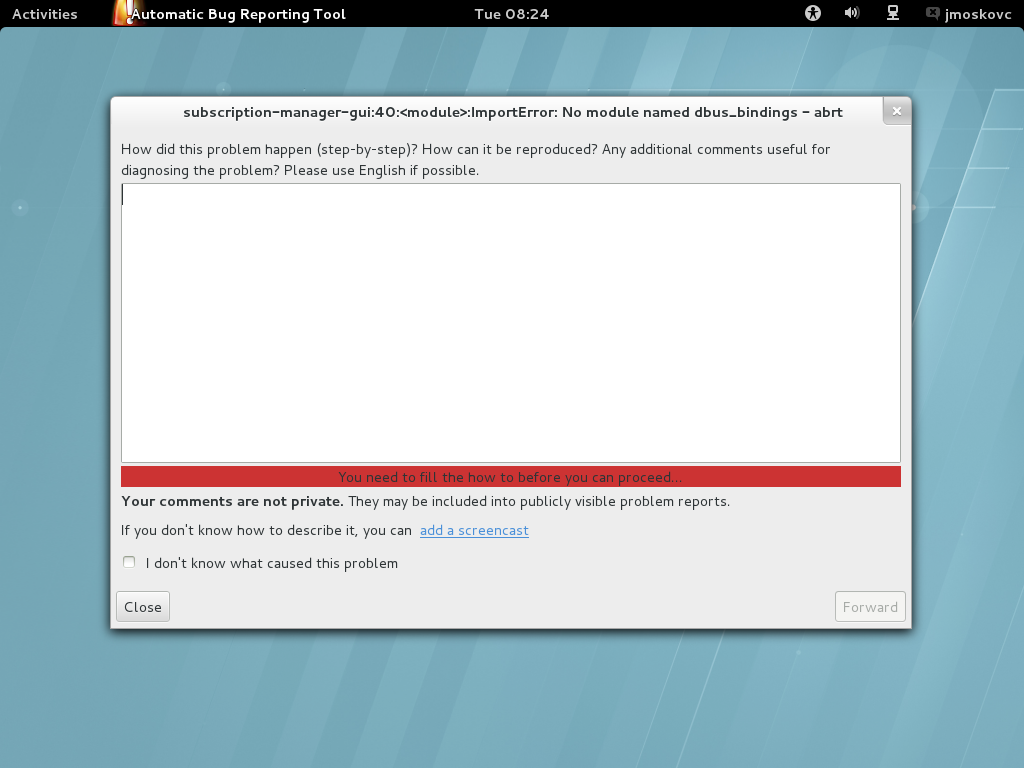Viewport: 1024px width, 768px height.
Task: Focus the problem description text area
Action: [x=511, y=323]
